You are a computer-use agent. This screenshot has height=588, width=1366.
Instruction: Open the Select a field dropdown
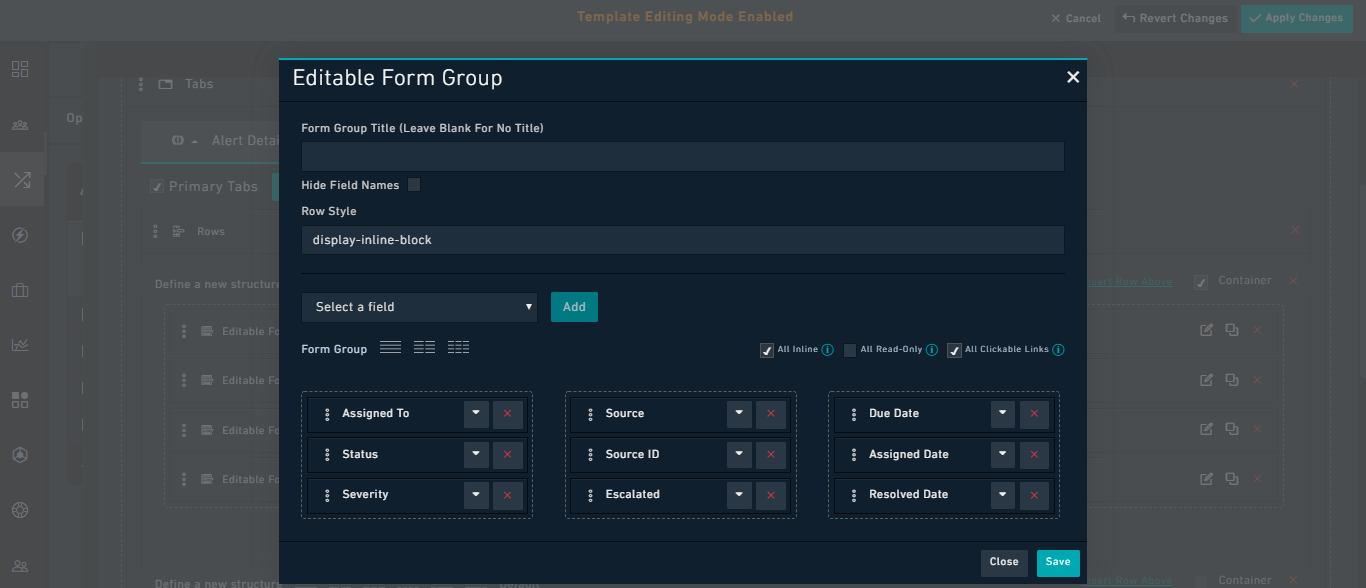(419, 306)
